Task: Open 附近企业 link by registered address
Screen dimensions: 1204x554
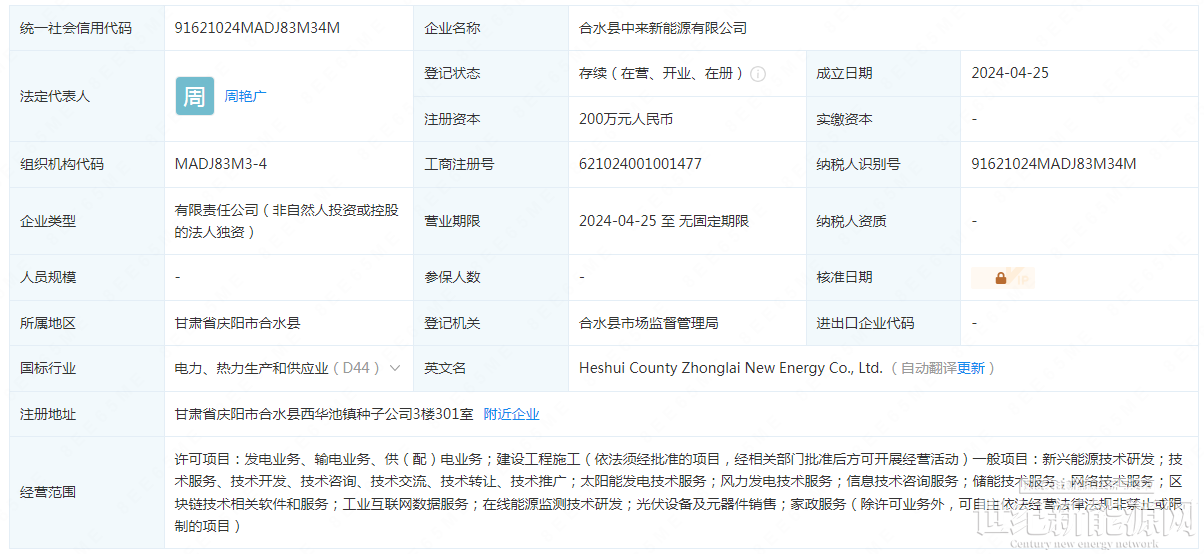Action: pyautogui.click(x=511, y=414)
